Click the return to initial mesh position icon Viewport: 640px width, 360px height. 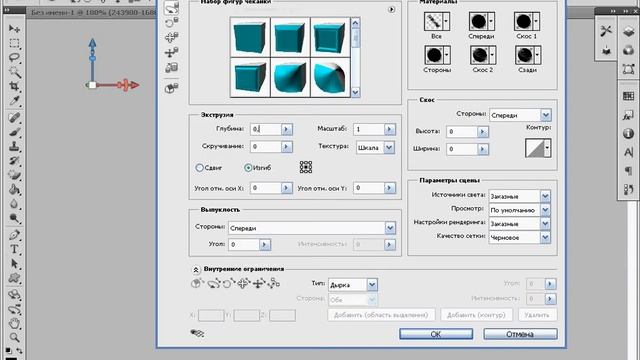[x=171, y=87]
